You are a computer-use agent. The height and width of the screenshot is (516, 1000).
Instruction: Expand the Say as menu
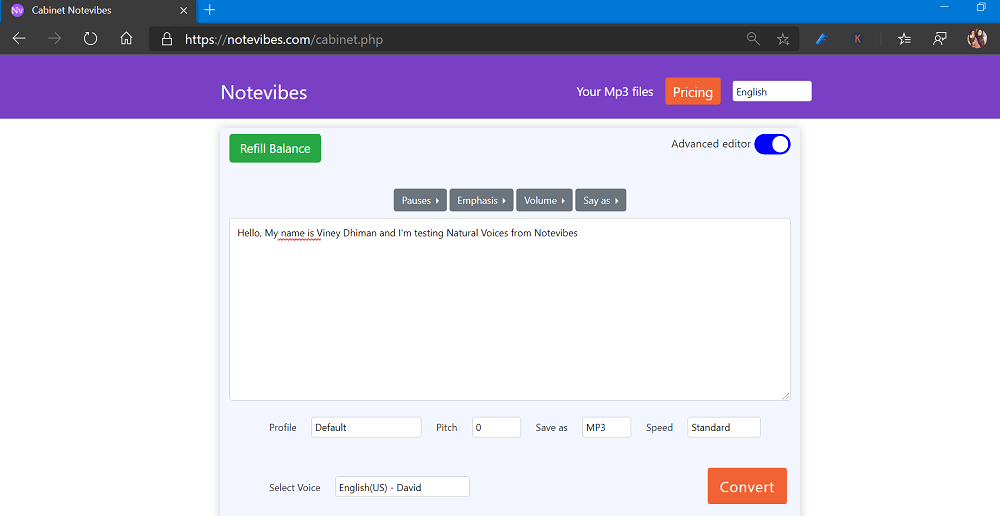tap(601, 200)
